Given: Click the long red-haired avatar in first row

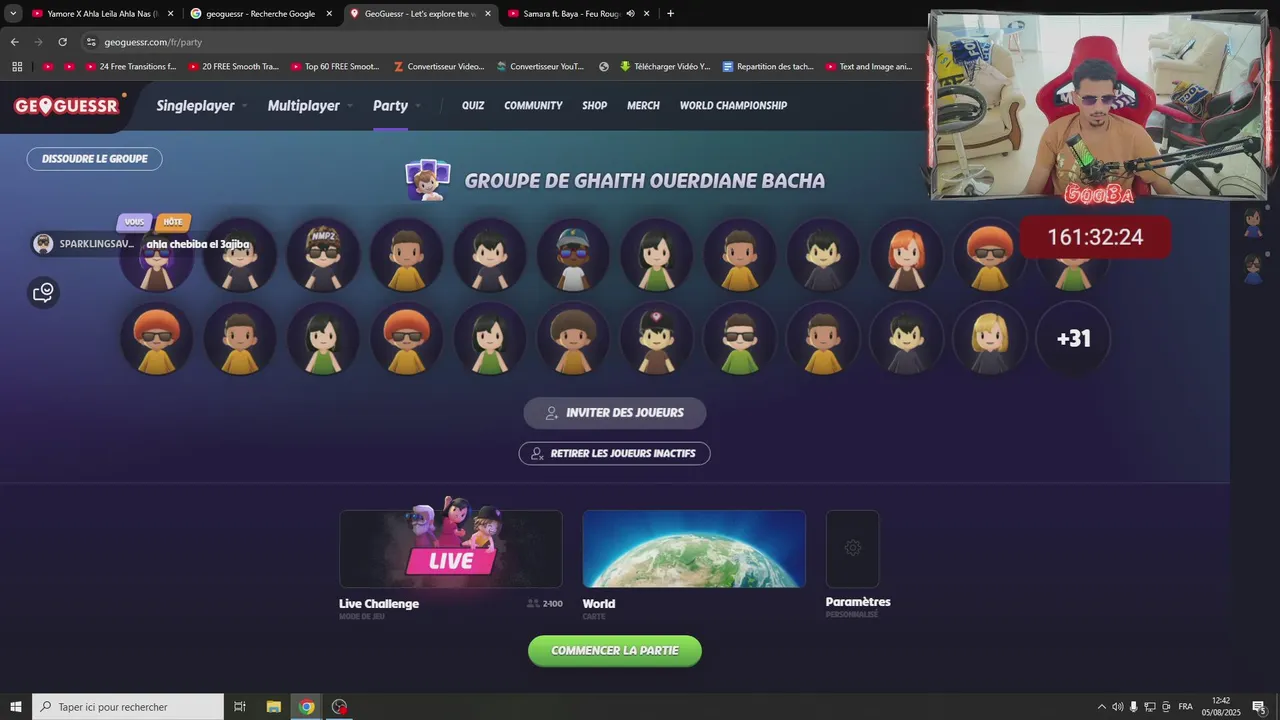Looking at the screenshot, I should tap(906, 254).
